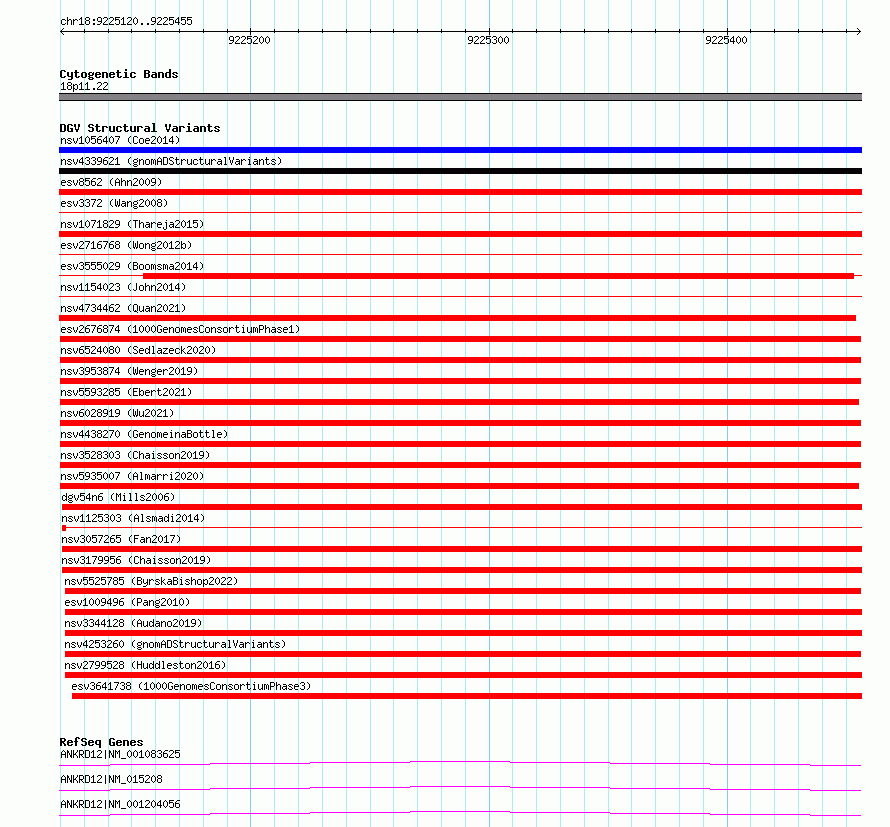This screenshot has height=827, width=890.
Task: Click the RefSeq Genes track title
Action: click(x=101, y=742)
